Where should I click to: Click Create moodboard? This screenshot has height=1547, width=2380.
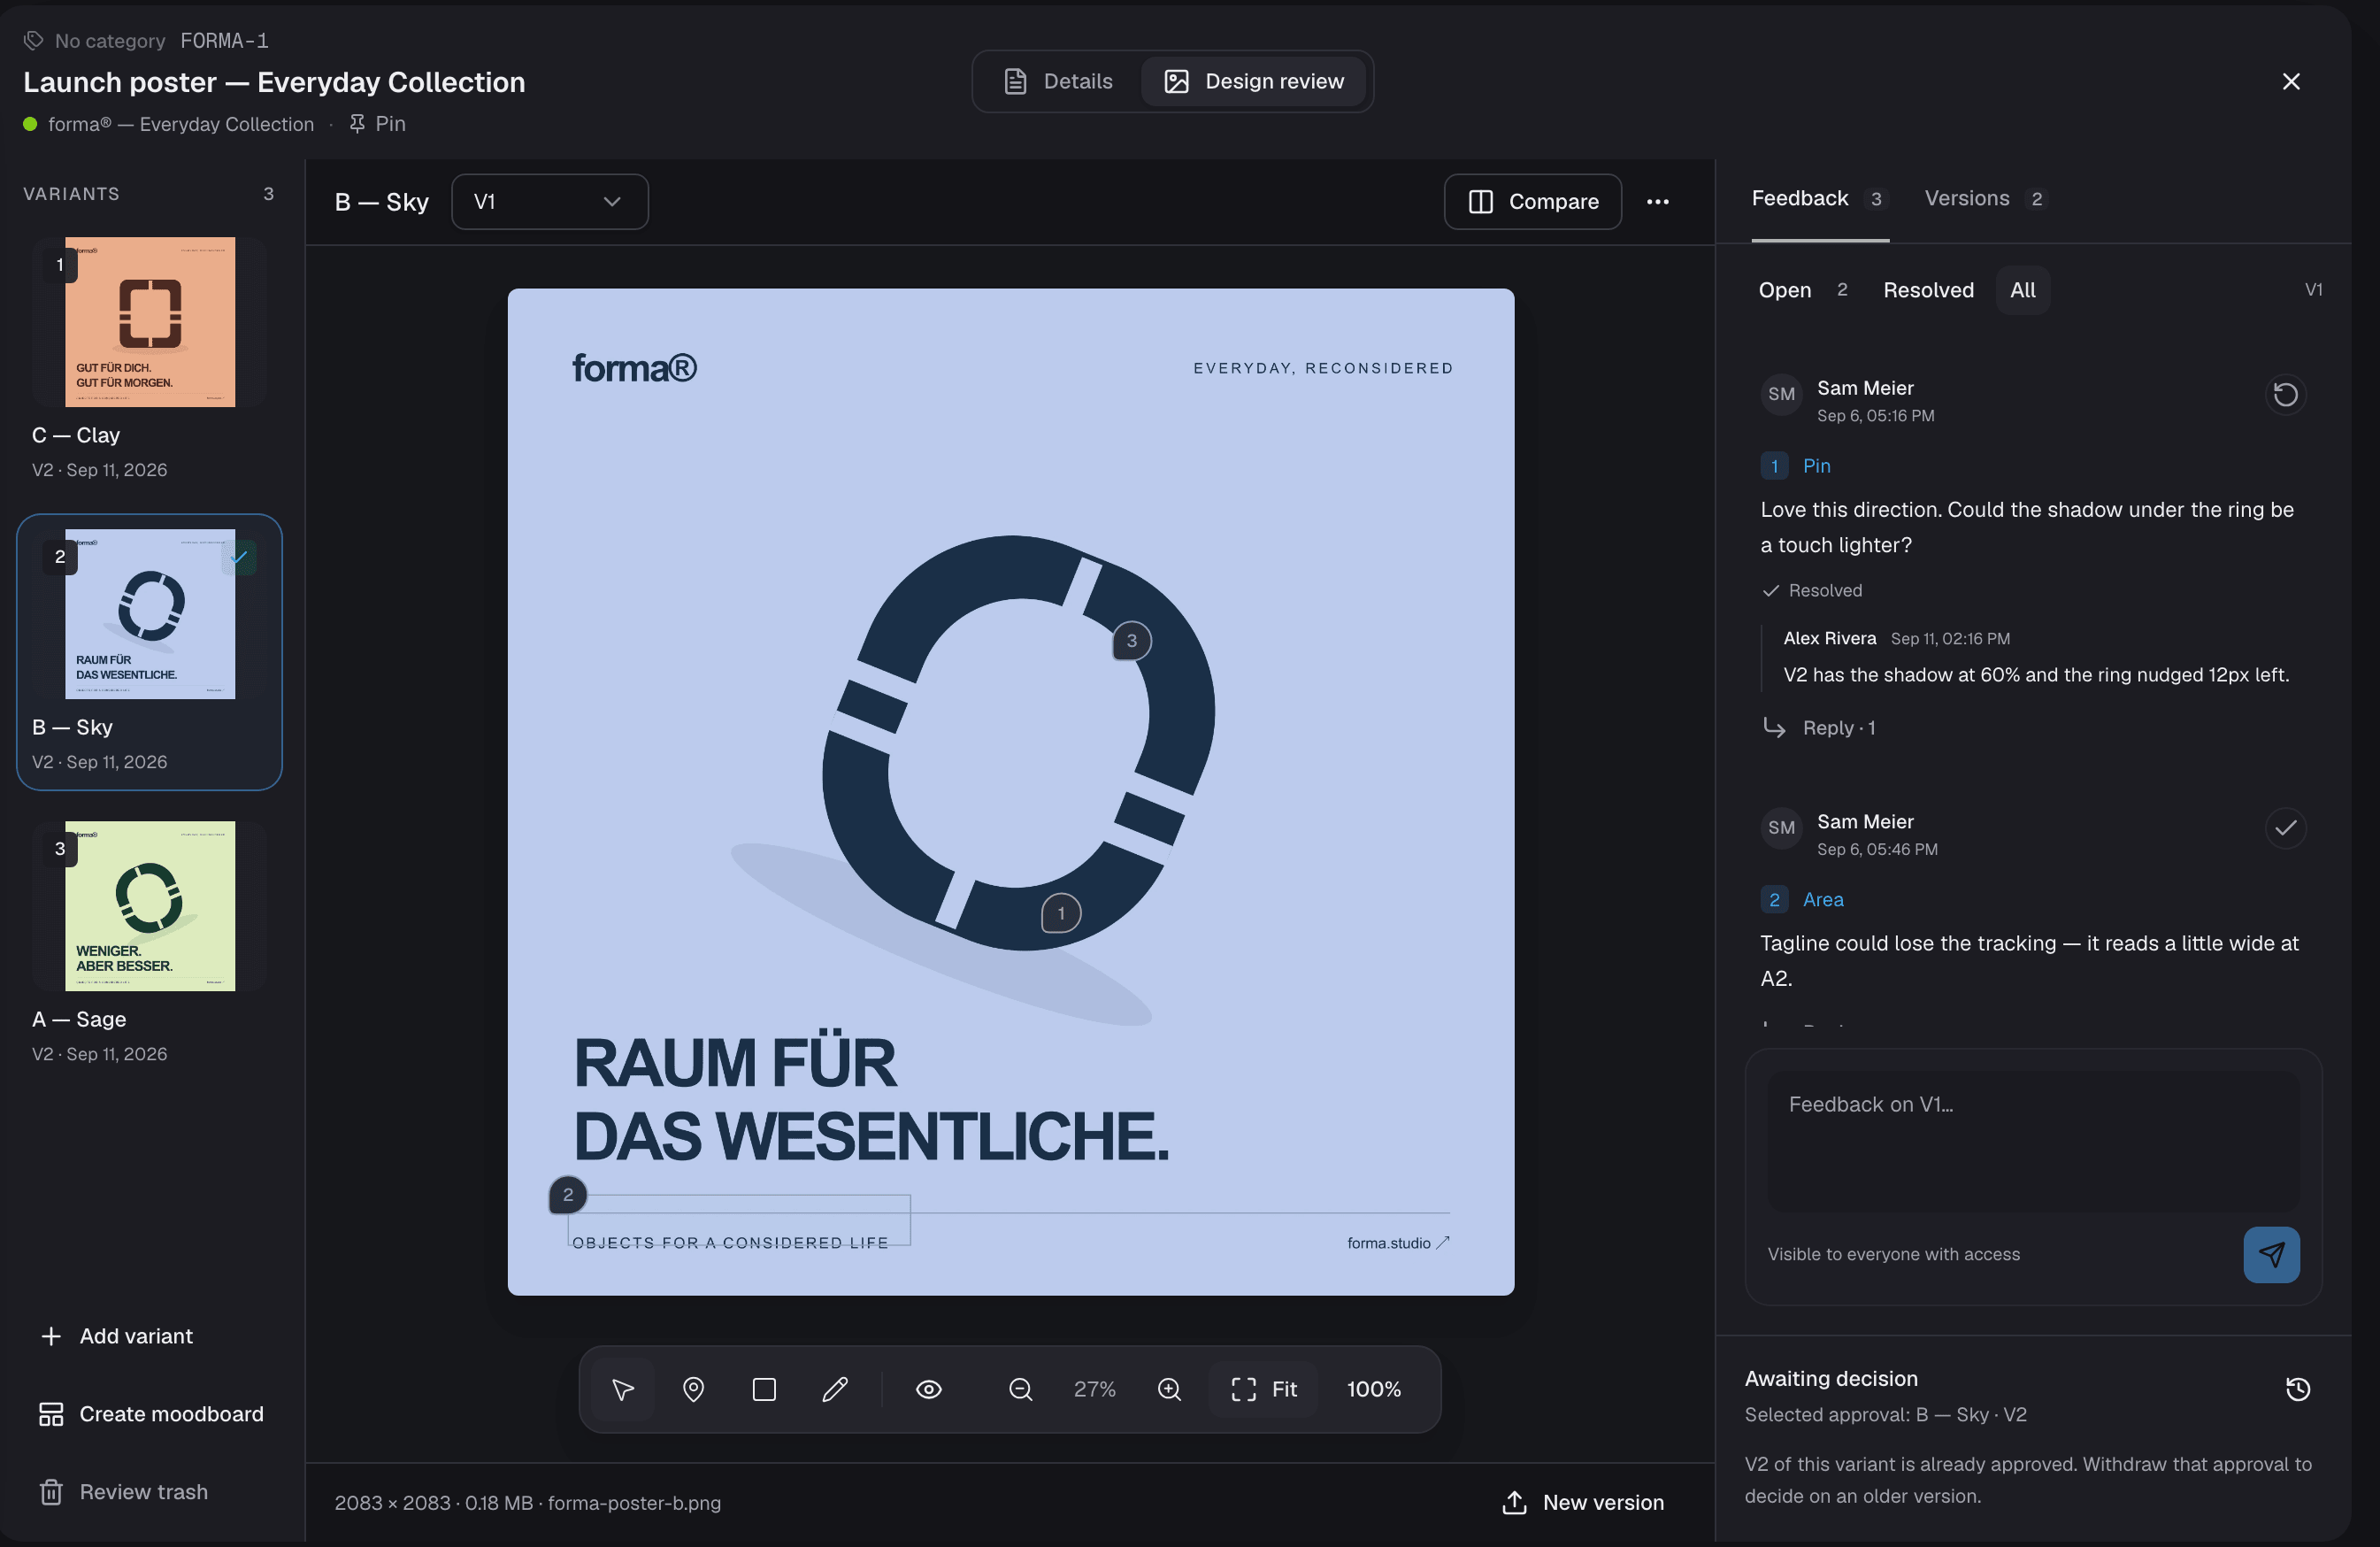click(151, 1414)
